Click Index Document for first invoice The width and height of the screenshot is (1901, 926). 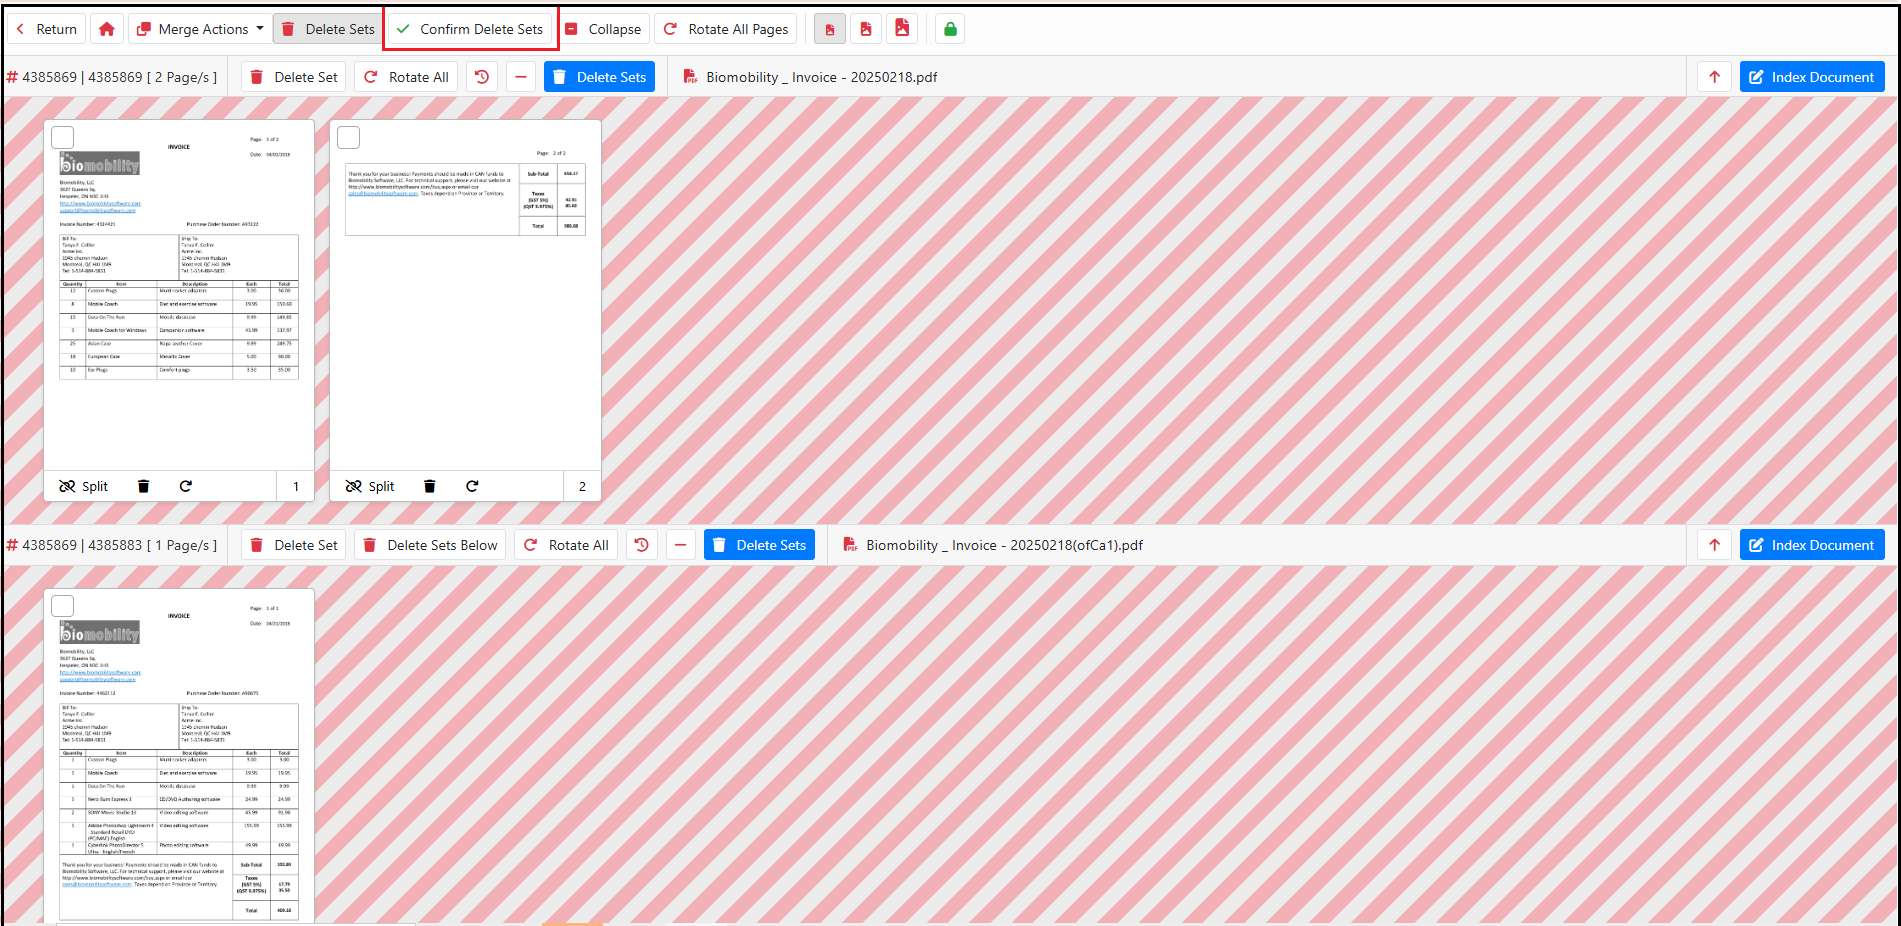[1811, 77]
